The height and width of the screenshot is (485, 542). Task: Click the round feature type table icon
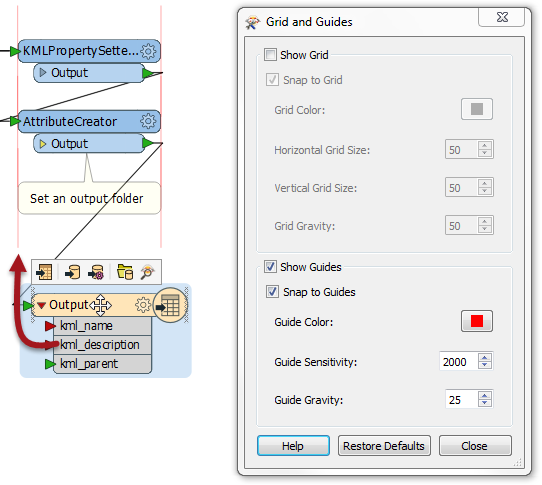[170, 305]
